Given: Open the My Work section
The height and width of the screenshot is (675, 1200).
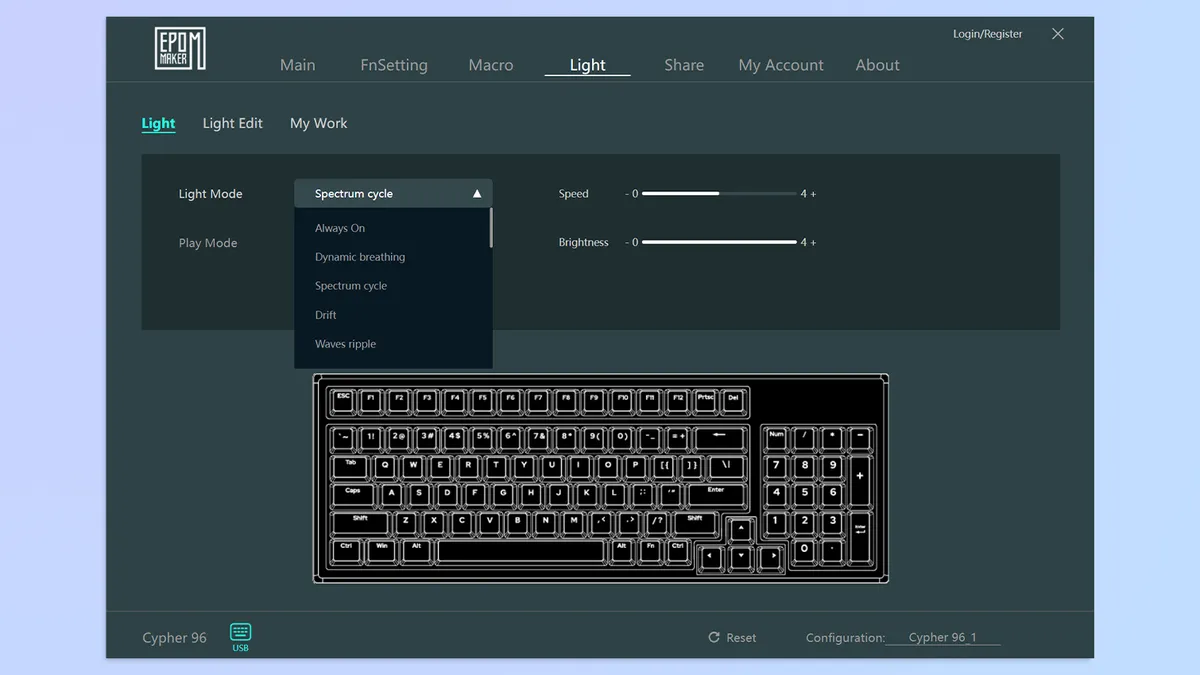Looking at the screenshot, I should tap(318, 123).
